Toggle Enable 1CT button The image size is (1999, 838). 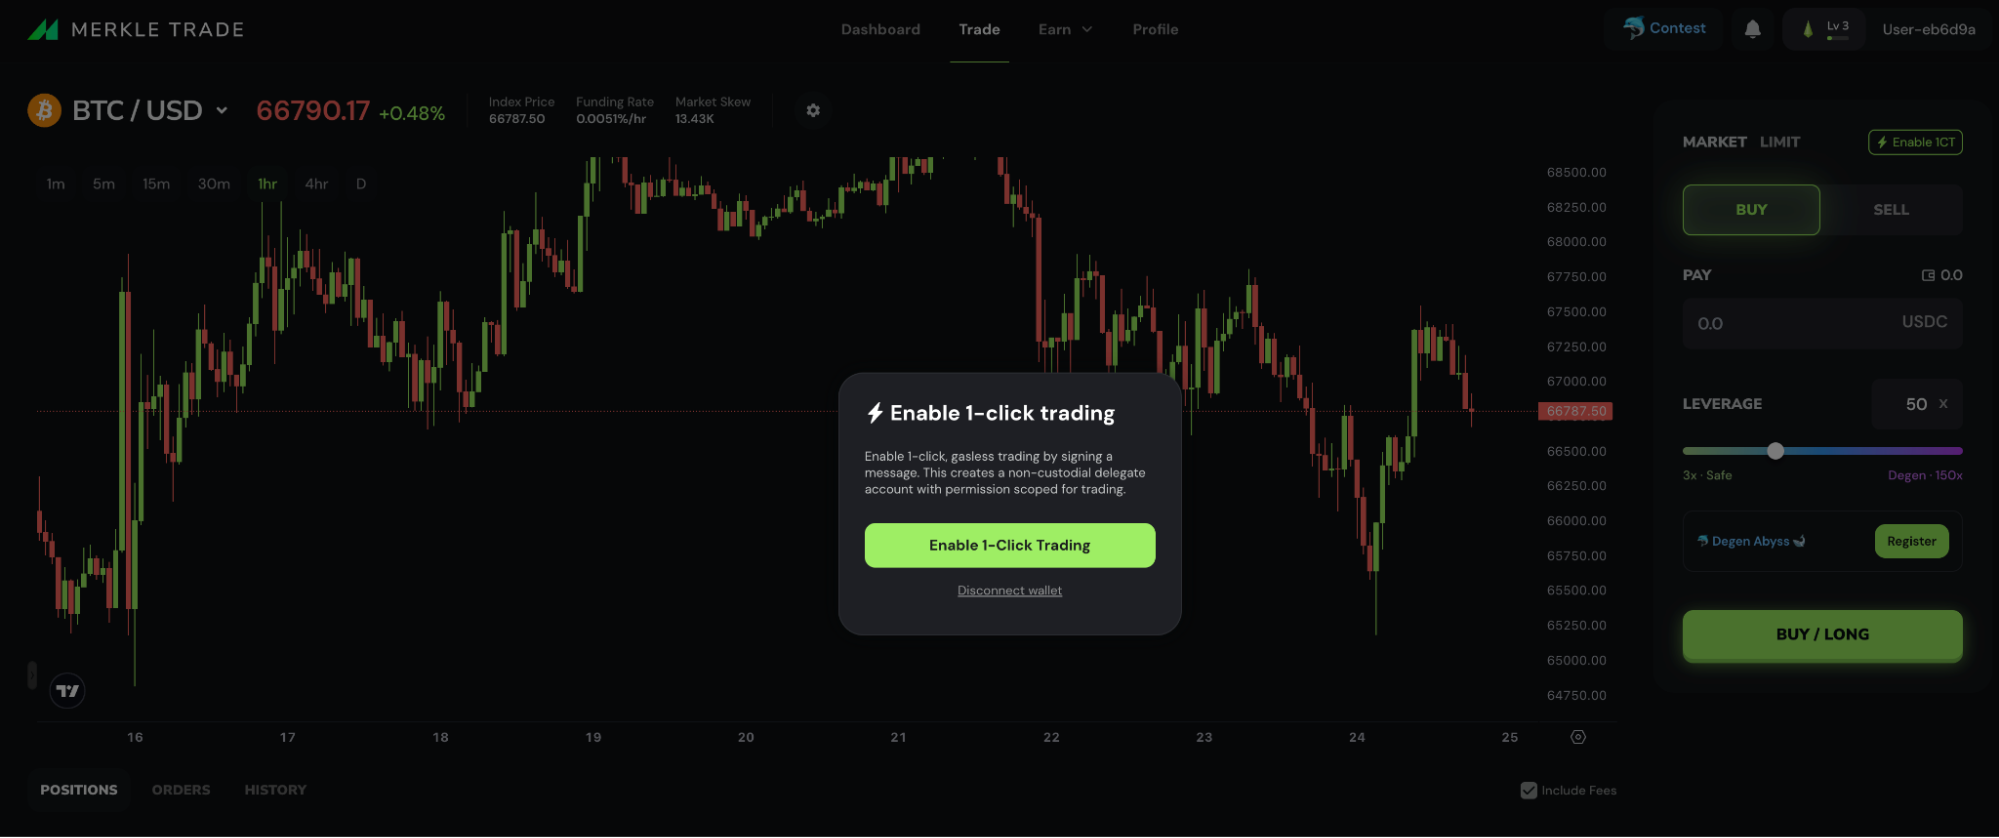(1915, 142)
